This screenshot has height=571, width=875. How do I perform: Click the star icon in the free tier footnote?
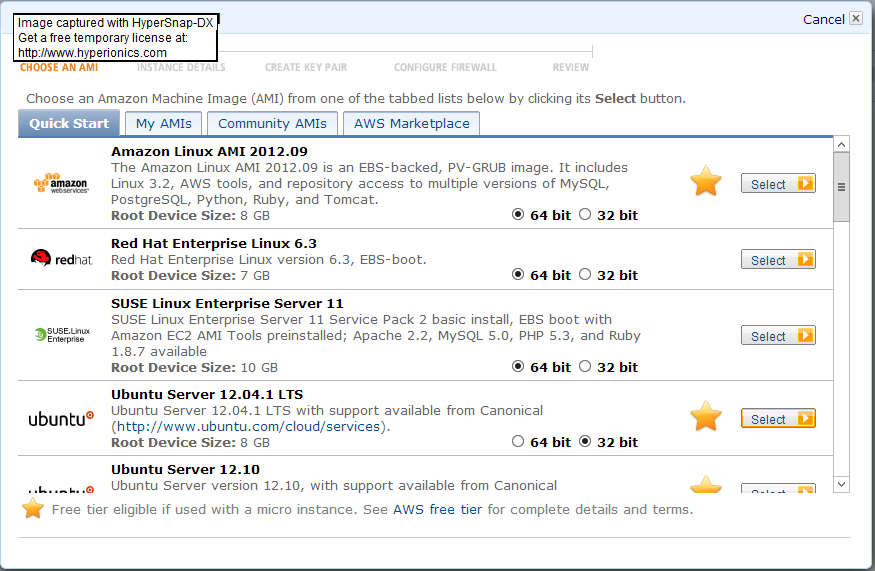coord(33,508)
